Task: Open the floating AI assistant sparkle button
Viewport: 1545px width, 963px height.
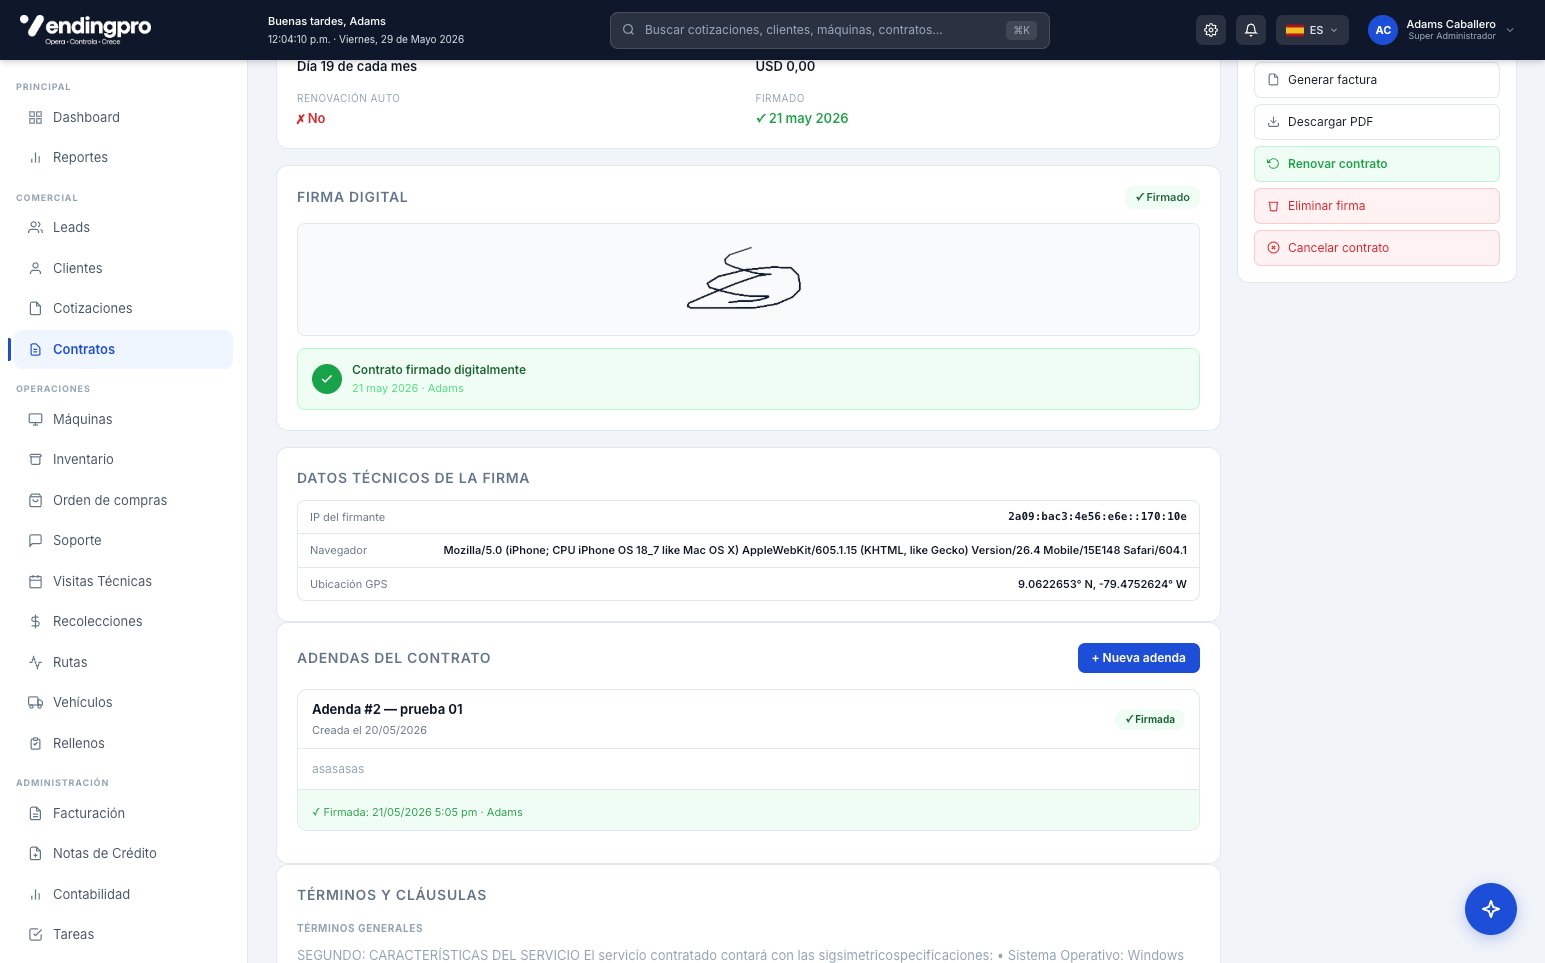Action: tap(1491, 909)
